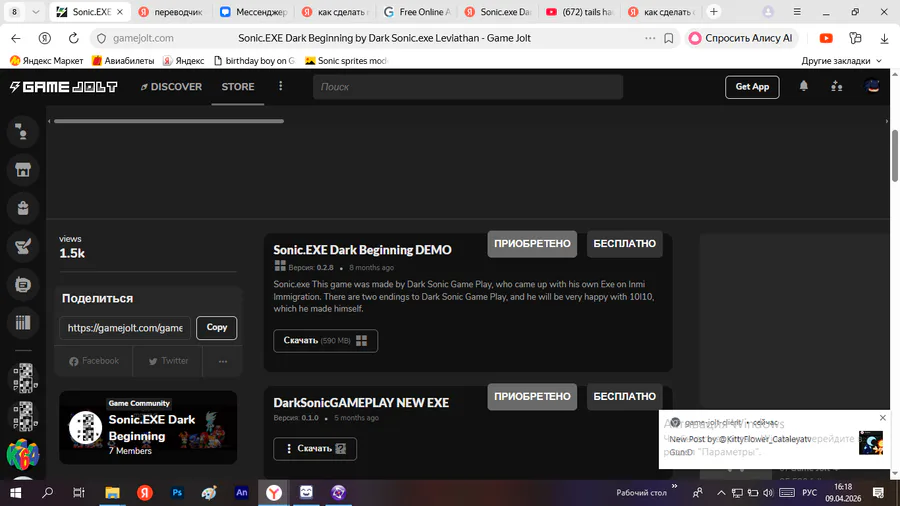Open the three-dot menu next to STORE
The image size is (900, 506).
point(281,86)
